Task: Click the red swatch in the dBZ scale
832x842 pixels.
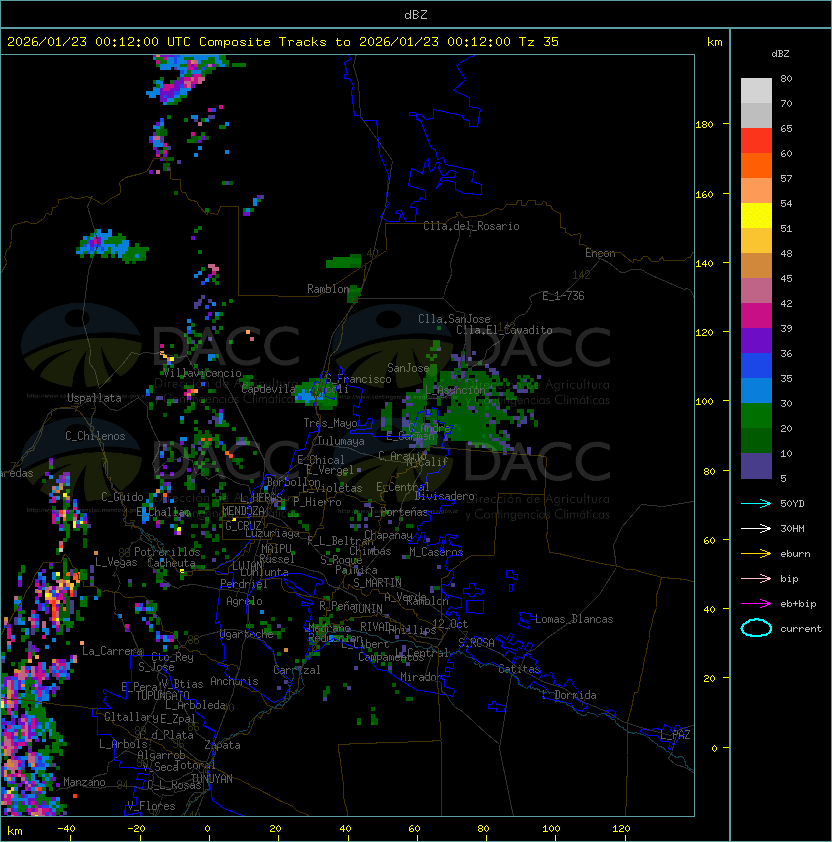Action: [x=756, y=141]
